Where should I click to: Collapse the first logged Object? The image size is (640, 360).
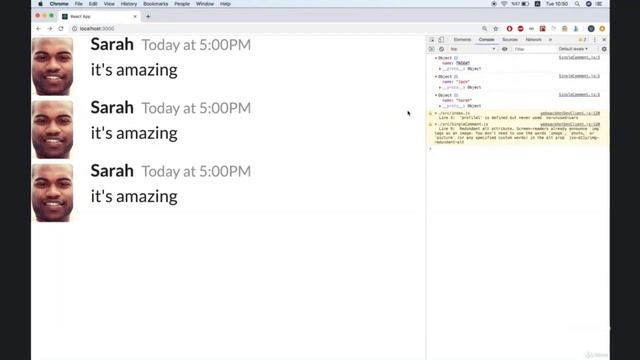(x=436, y=58)
